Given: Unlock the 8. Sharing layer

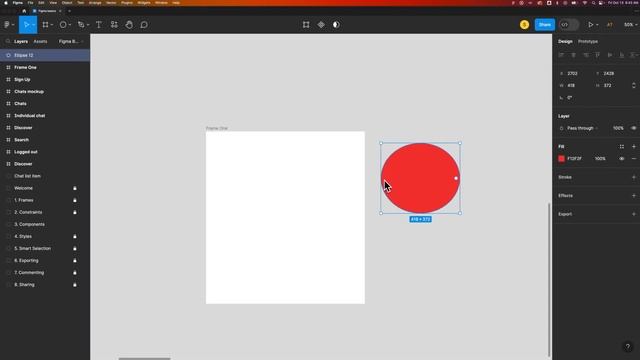Looking at the screenshot, I should 75,284.
